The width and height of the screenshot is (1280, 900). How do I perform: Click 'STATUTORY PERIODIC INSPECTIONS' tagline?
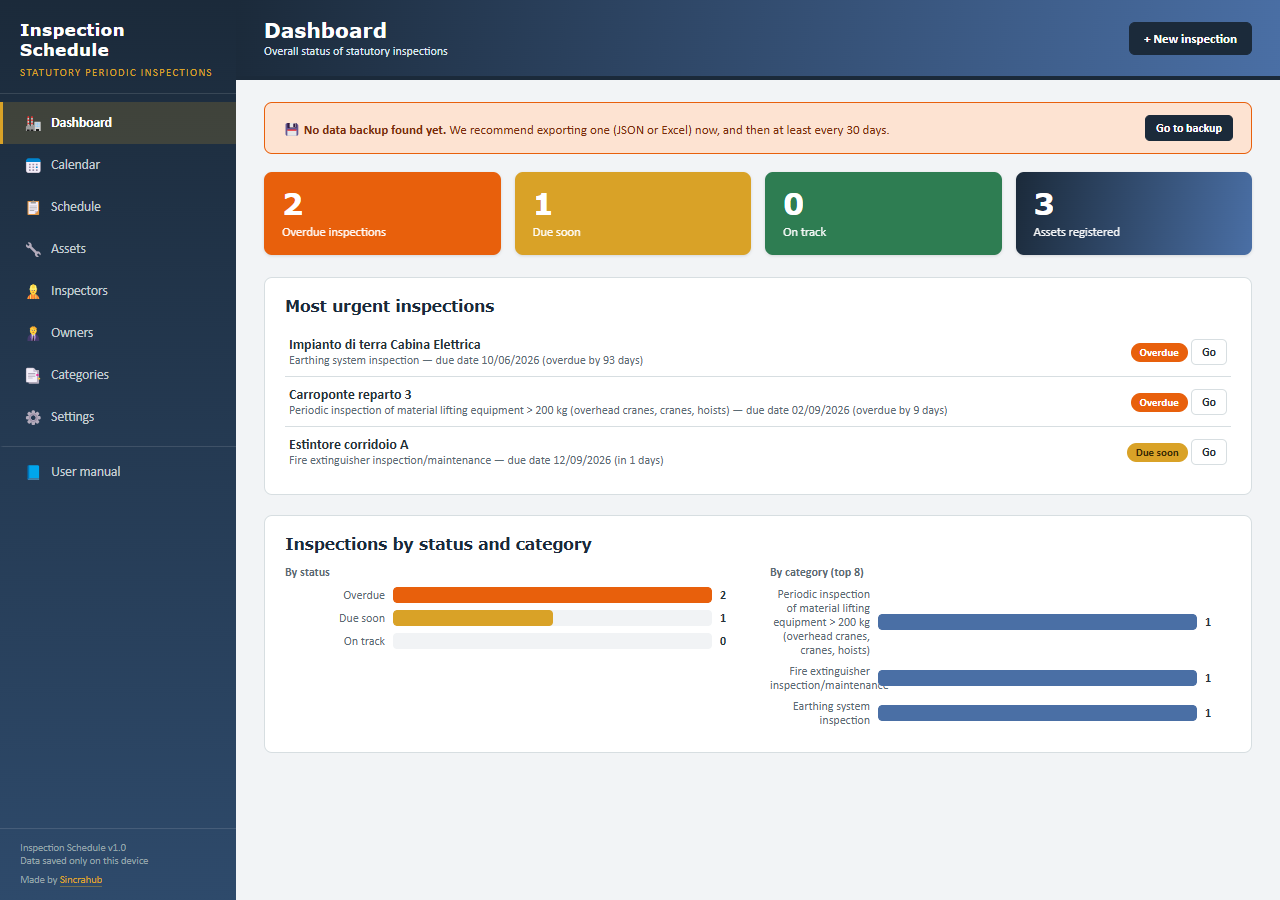coord(116,73)
